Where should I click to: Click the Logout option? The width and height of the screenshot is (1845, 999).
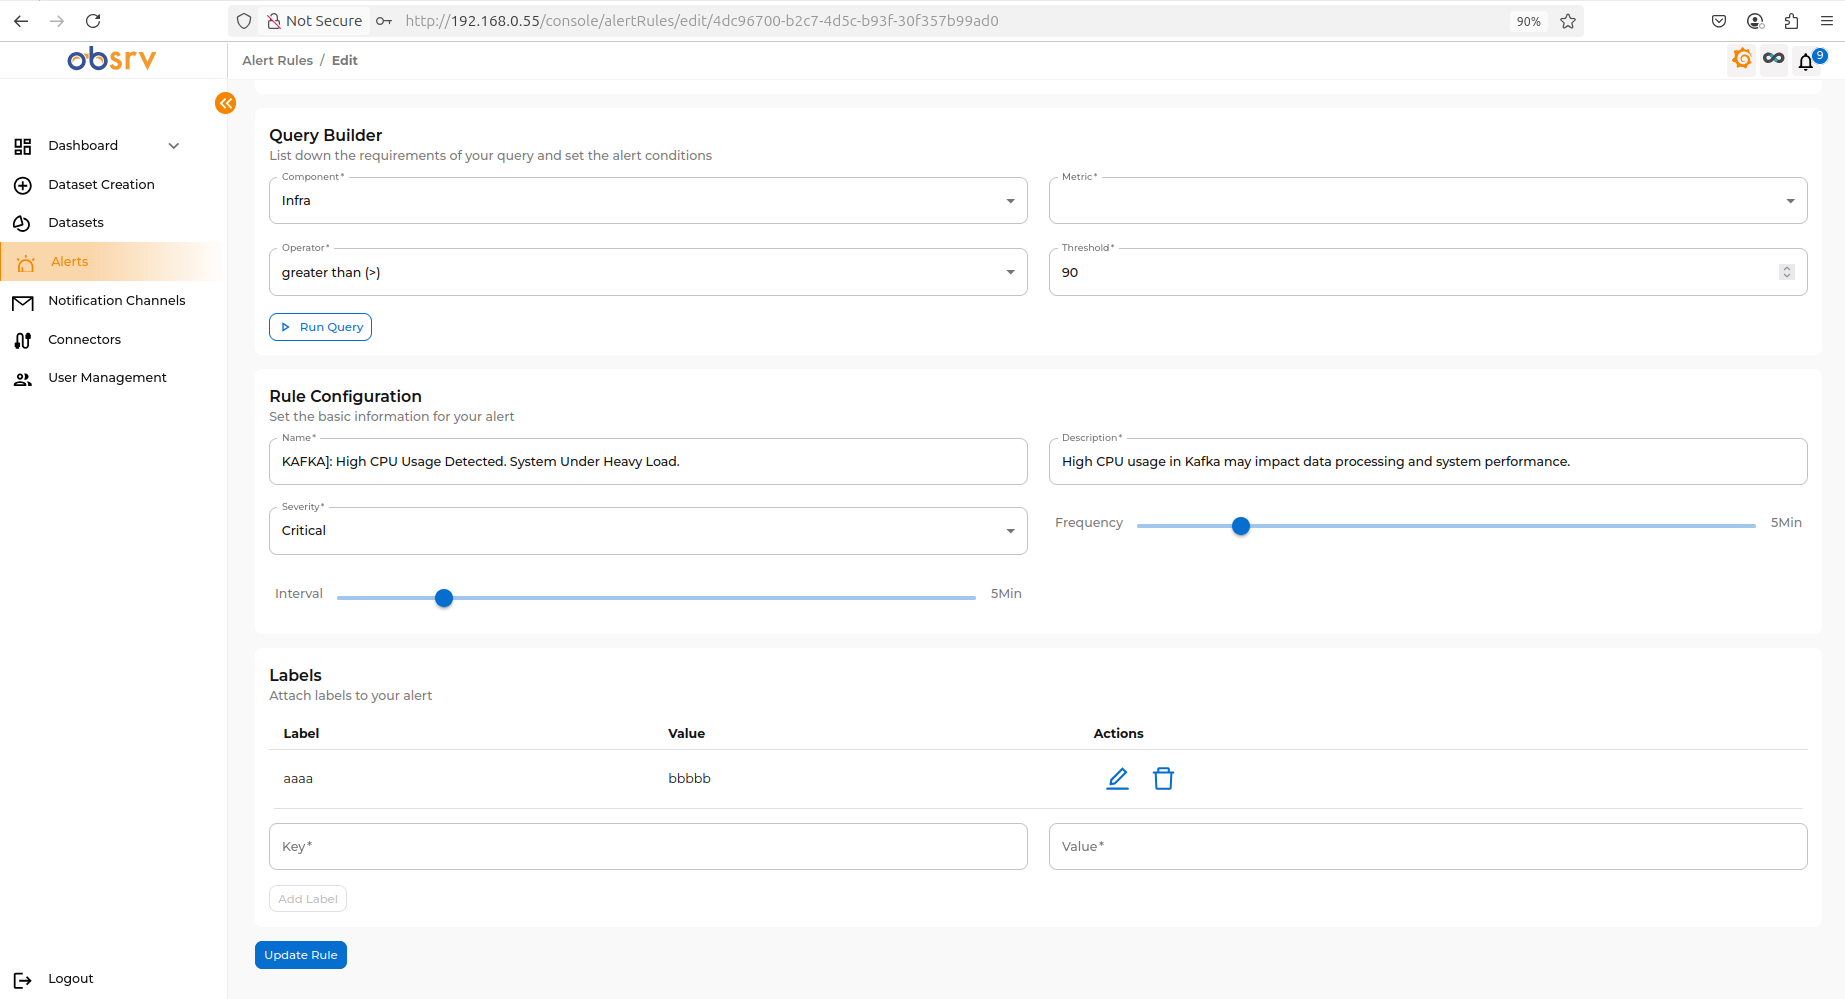pyautogui.click(x=70, y=979)
